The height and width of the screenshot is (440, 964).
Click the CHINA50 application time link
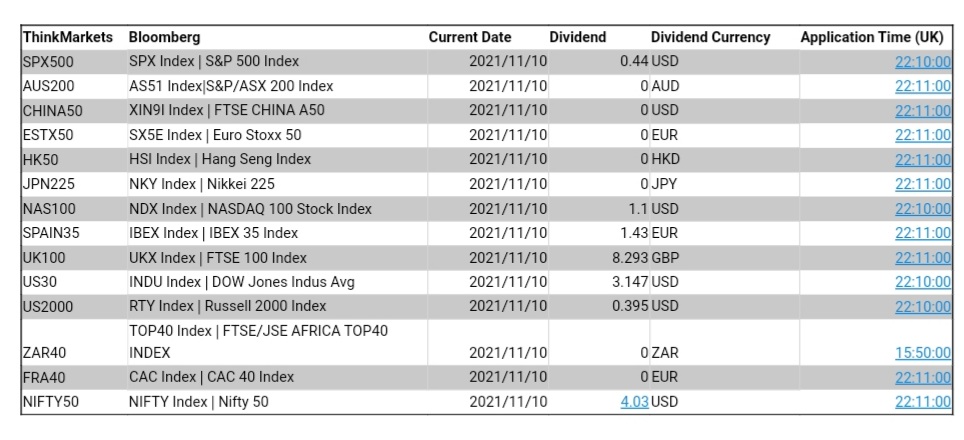922,111
